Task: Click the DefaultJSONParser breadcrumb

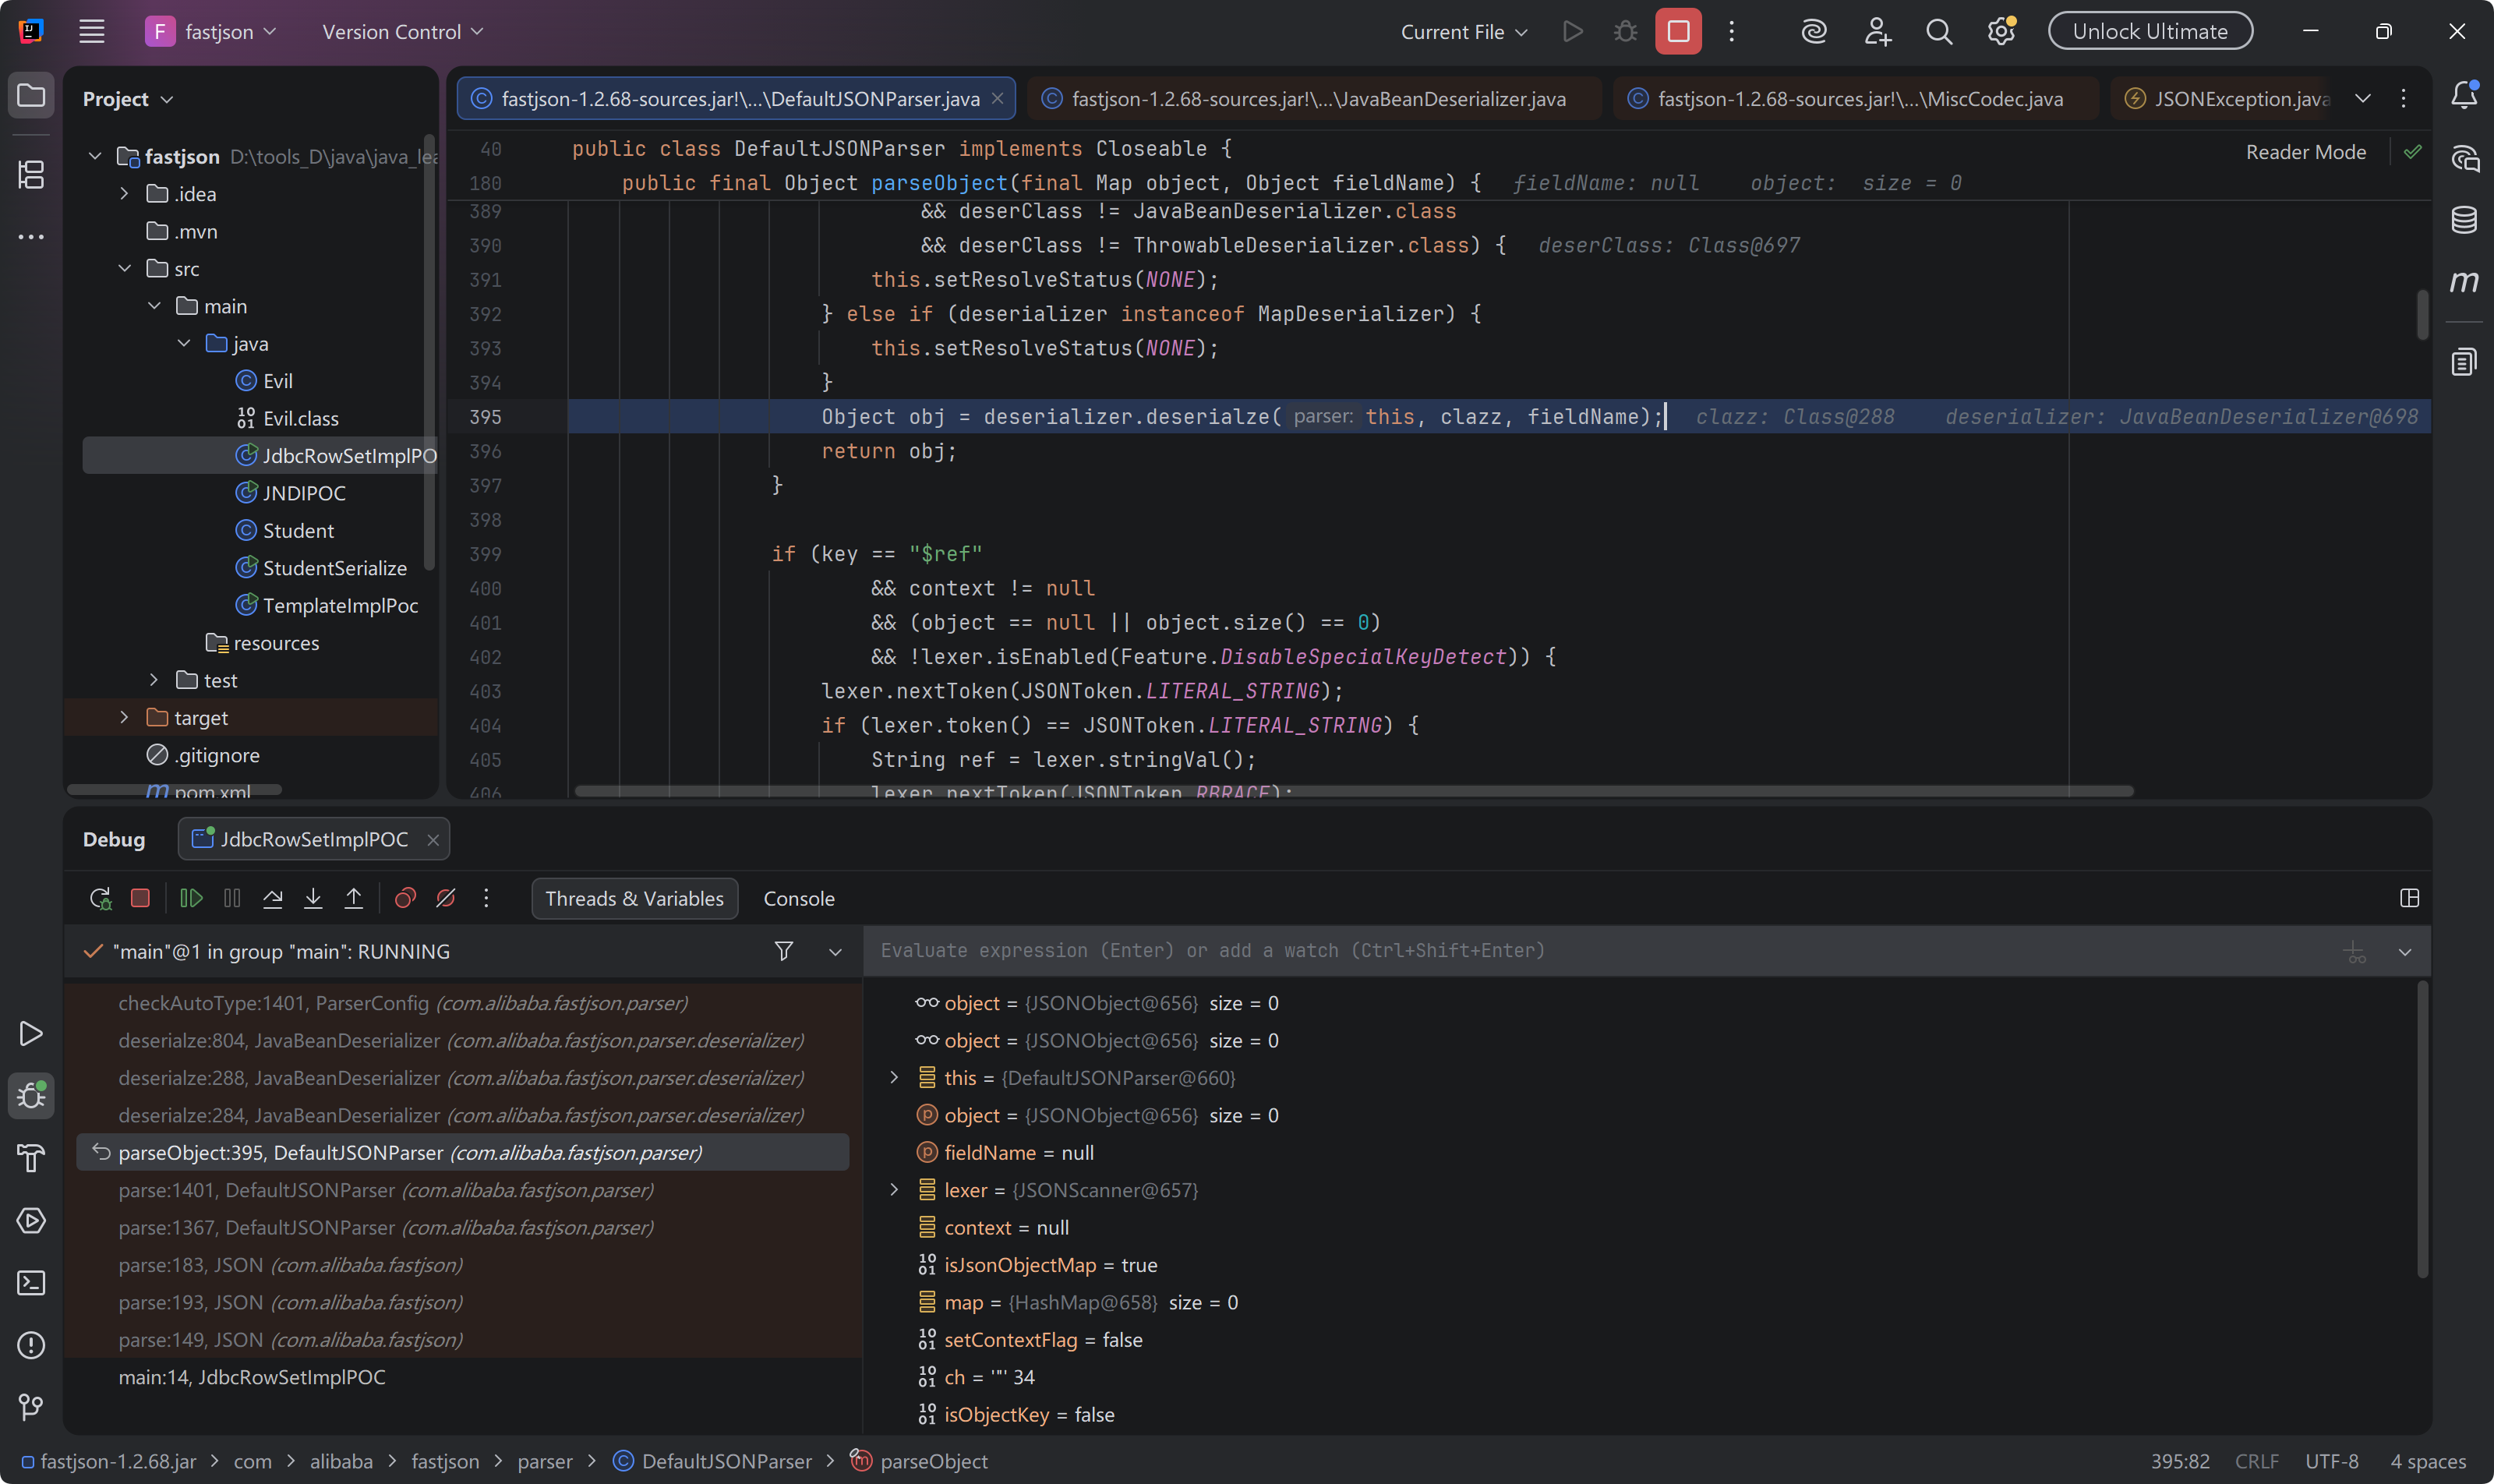Action: click(x=713, y=1461)
